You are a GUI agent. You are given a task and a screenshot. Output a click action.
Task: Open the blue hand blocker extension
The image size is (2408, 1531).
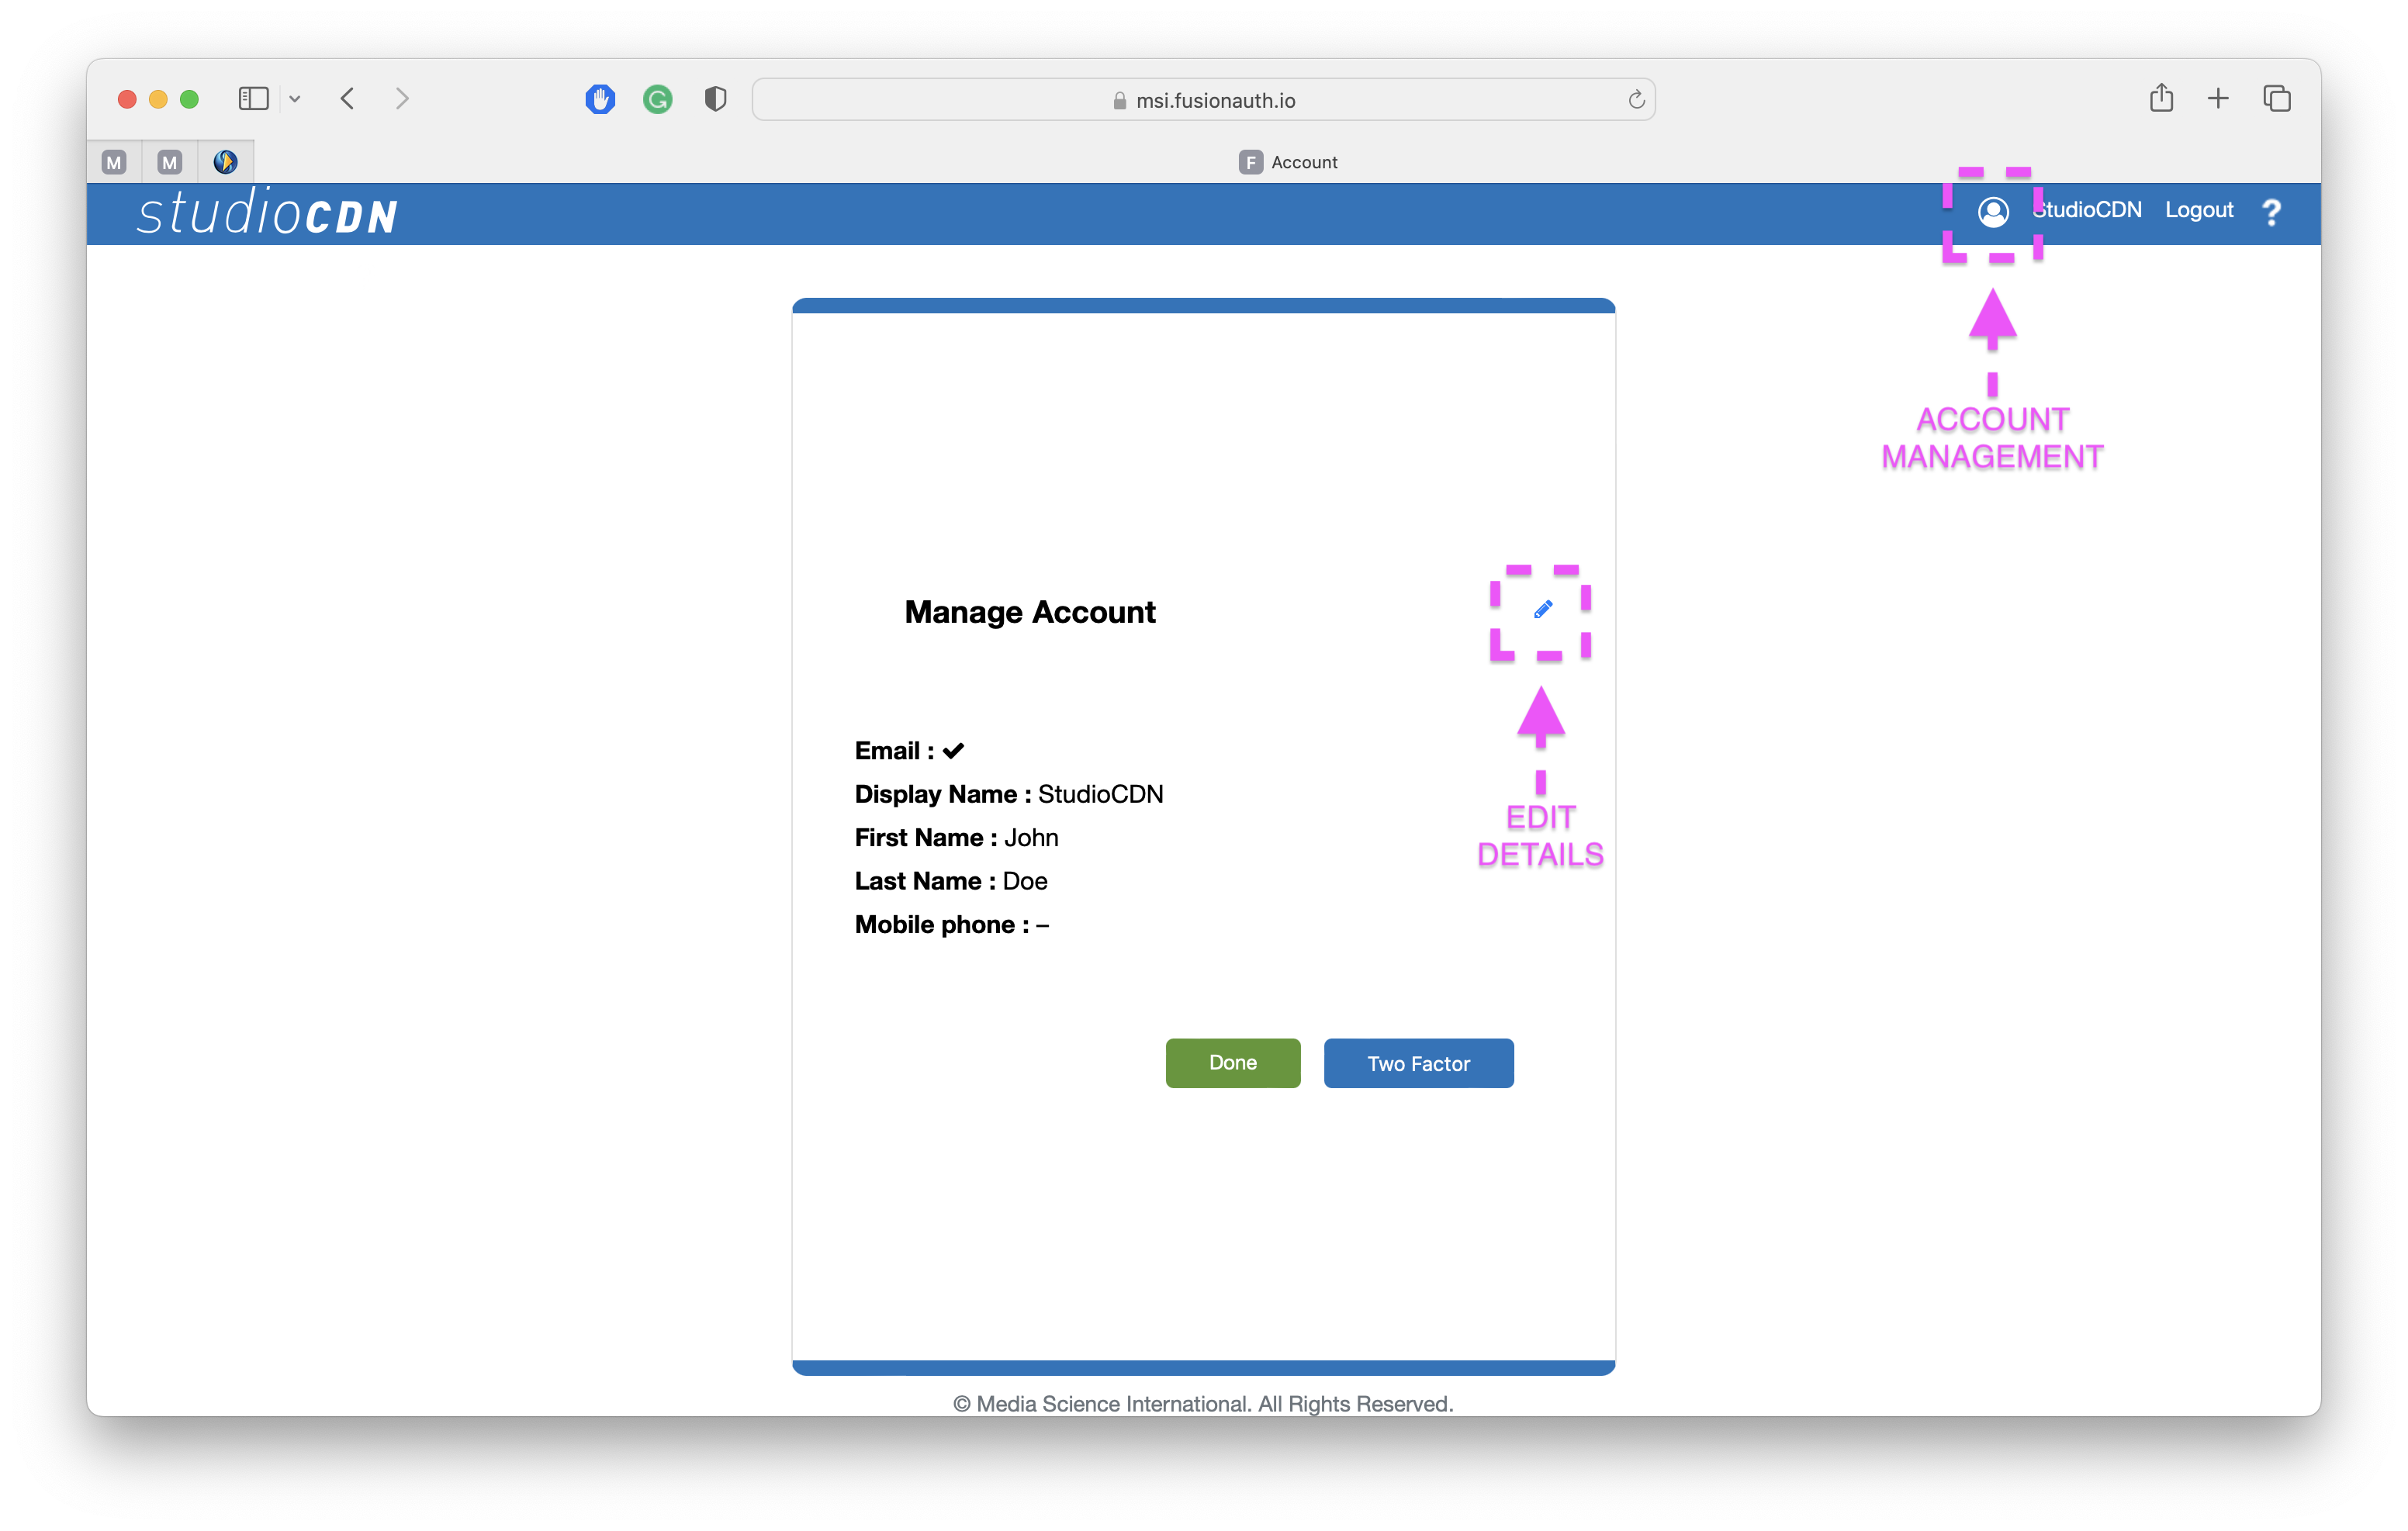(x=600, y=99)
